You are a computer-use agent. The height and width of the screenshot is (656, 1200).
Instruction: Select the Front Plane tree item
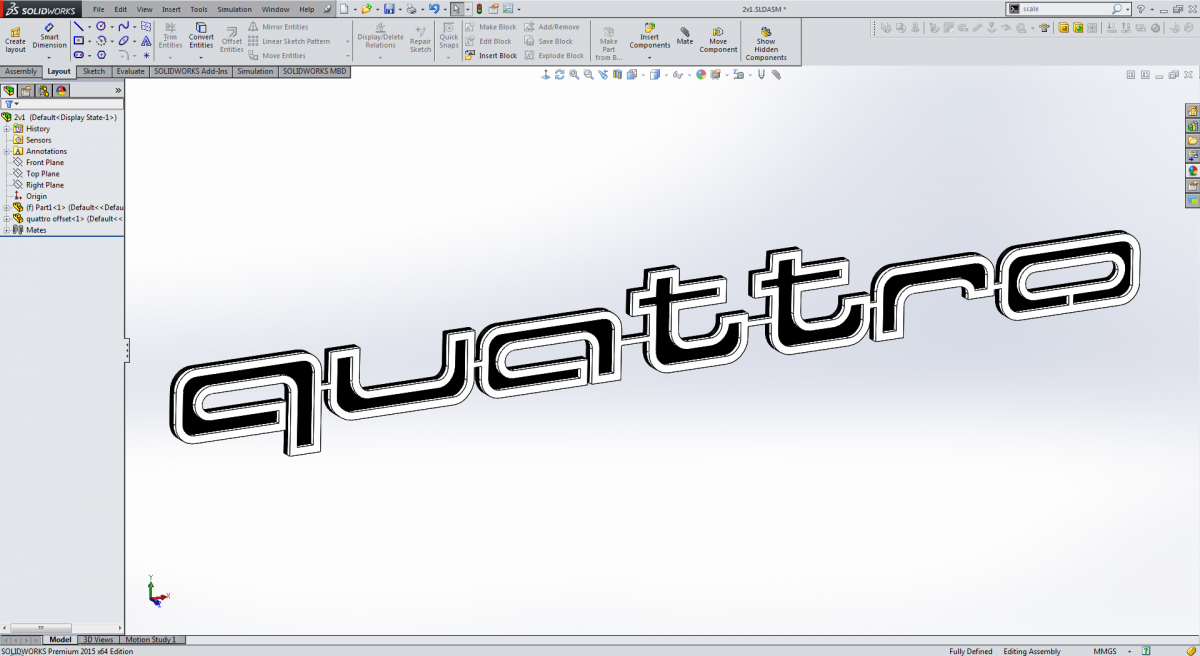click(38, 162)
